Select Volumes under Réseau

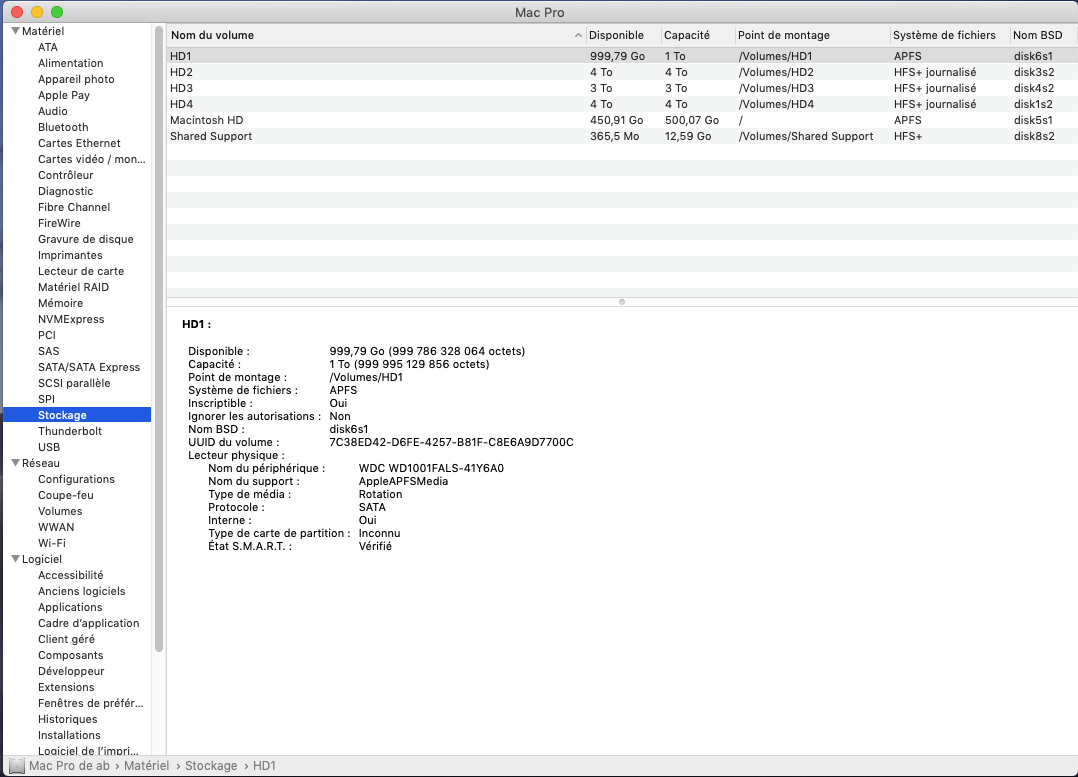coord(60,511)
